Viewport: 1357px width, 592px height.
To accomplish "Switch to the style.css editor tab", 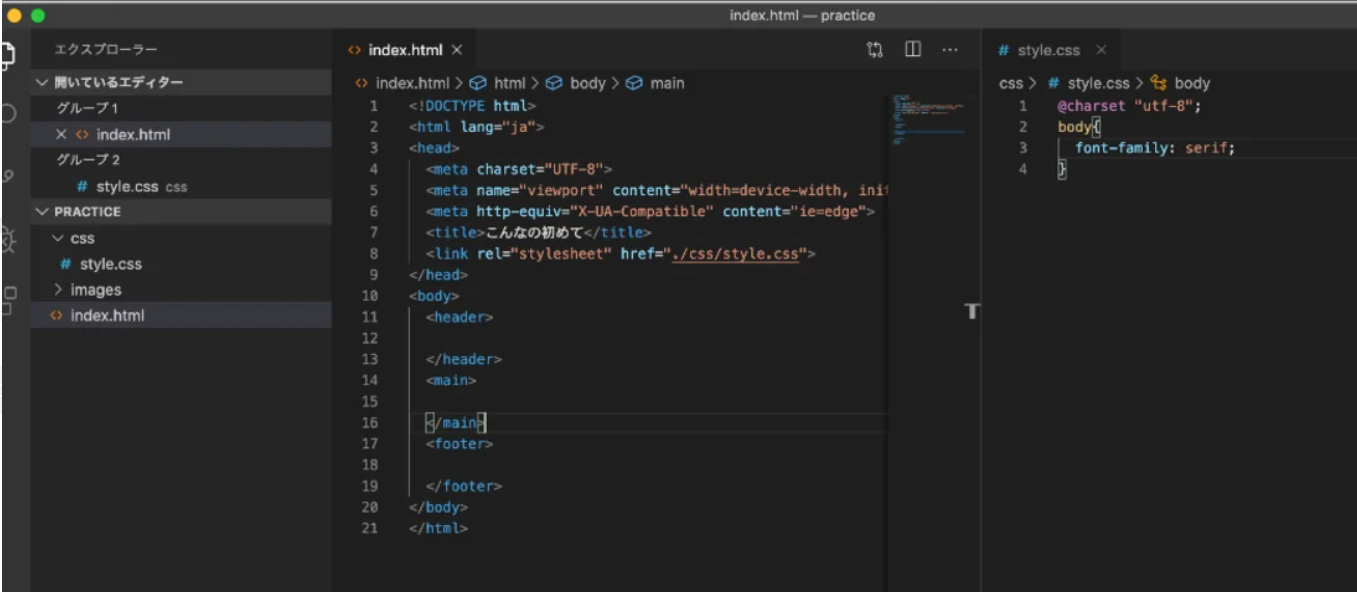I will point(1049,49).
